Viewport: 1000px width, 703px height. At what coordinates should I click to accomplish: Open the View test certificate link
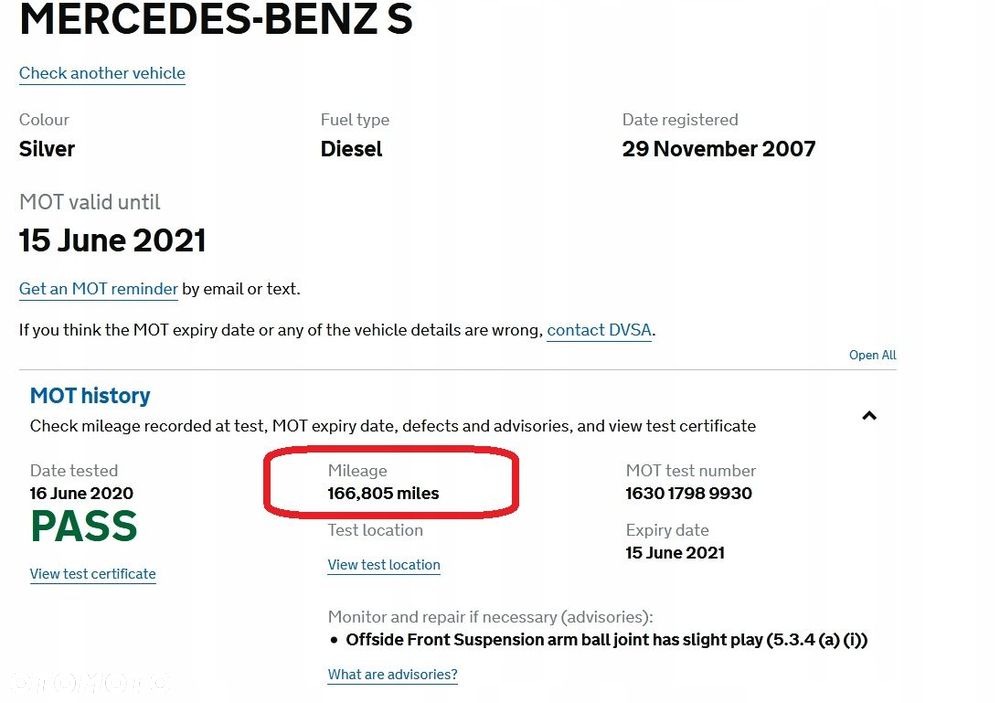click(93, 574)
